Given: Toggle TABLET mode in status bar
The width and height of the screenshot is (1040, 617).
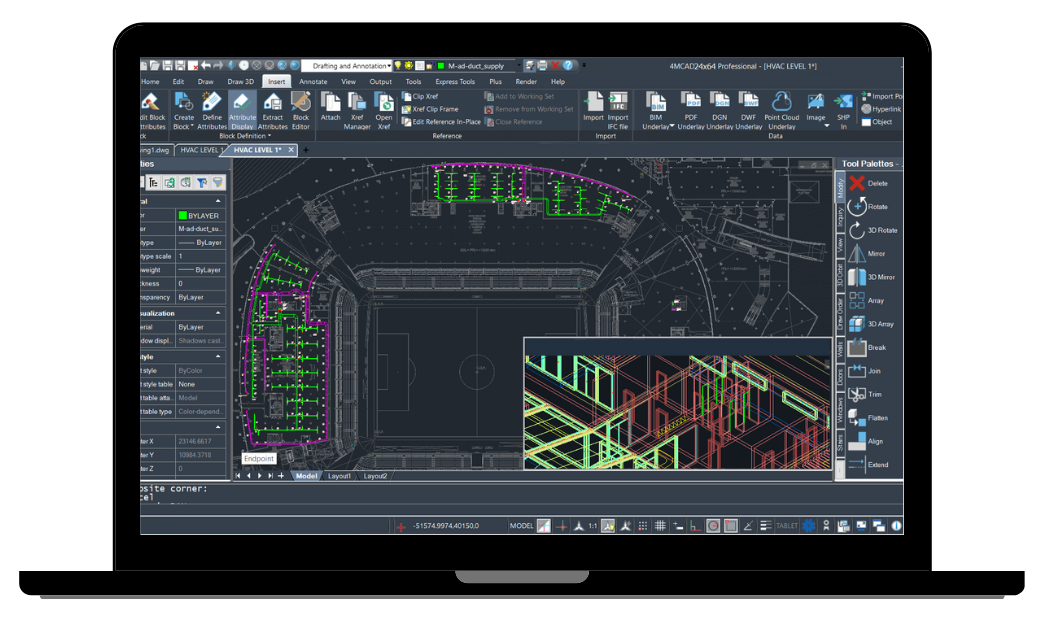Looking at the screenshot, I should 787,526.
